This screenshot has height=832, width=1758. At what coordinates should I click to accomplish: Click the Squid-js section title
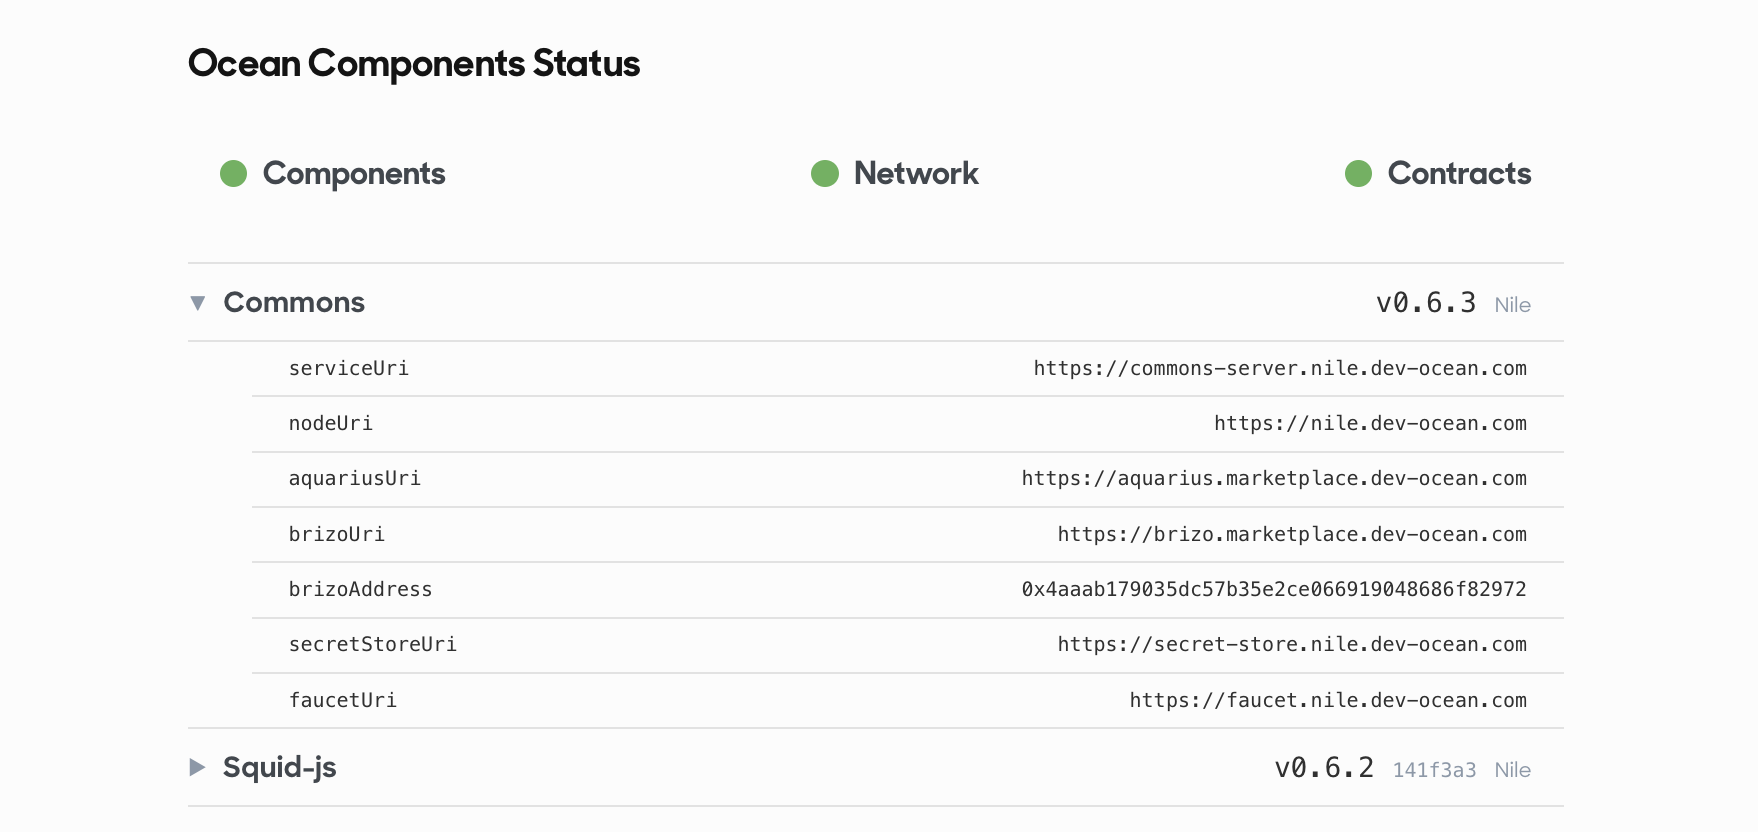click(280, 768)
